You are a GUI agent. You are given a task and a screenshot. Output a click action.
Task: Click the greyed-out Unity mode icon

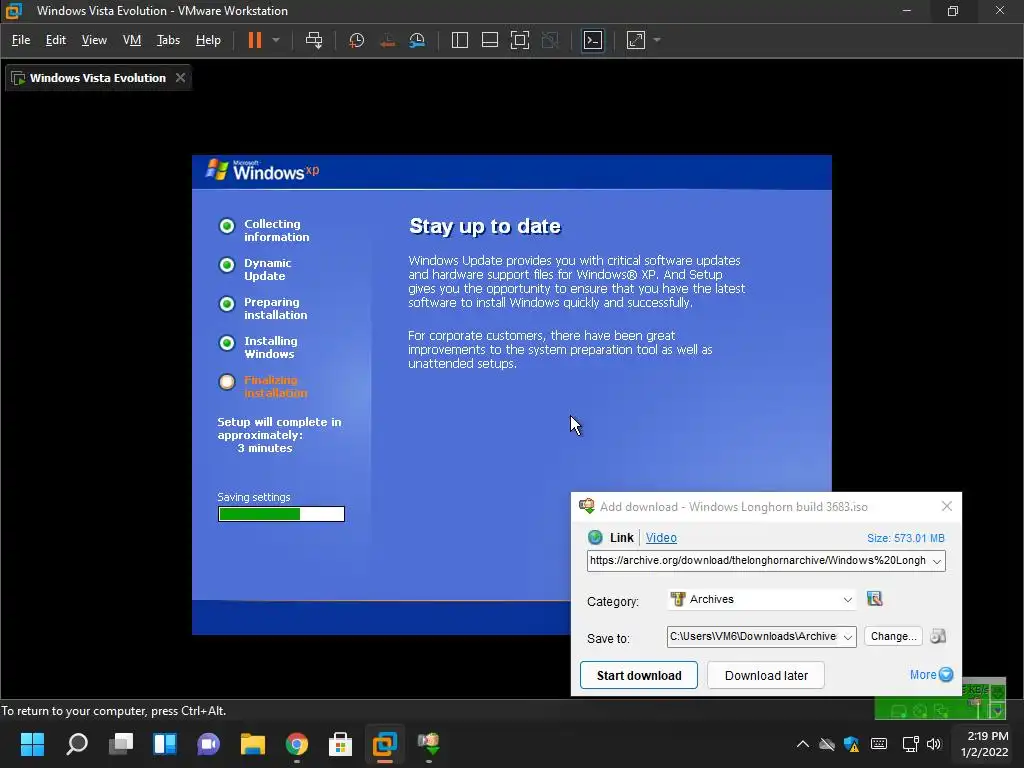coord(551,40)
